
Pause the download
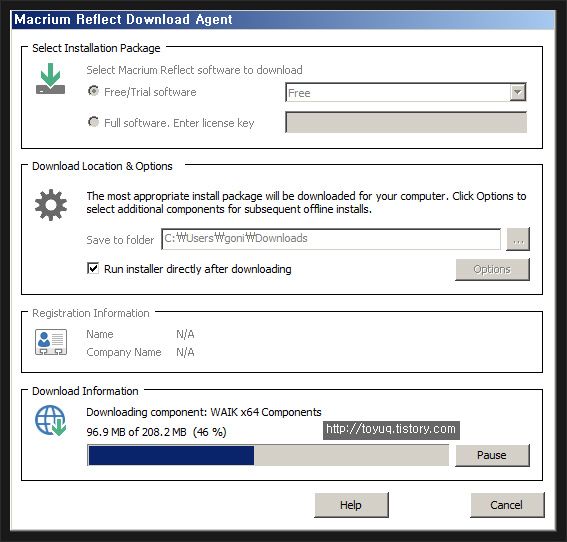493,455
